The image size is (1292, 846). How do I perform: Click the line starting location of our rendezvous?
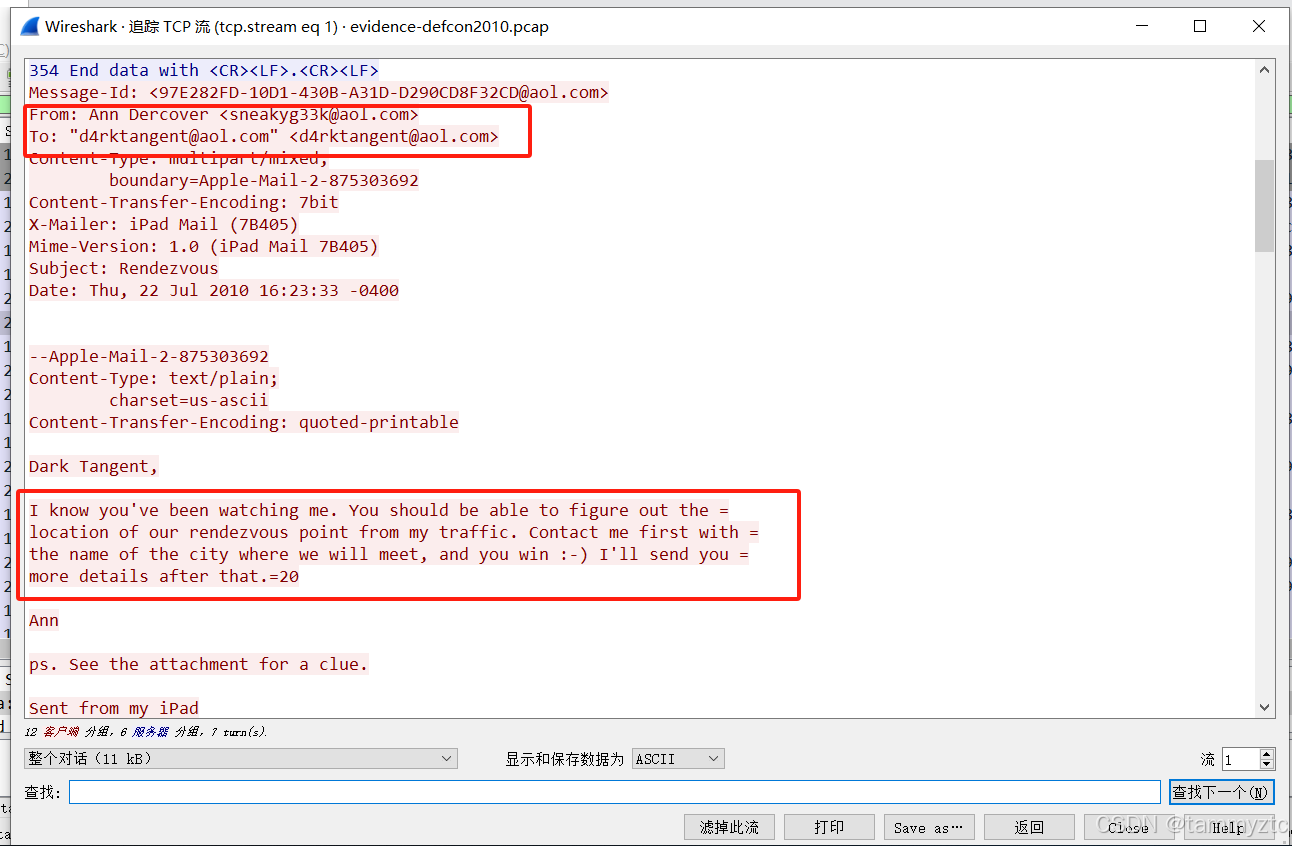pyautogui.click(x=393, y=532)
